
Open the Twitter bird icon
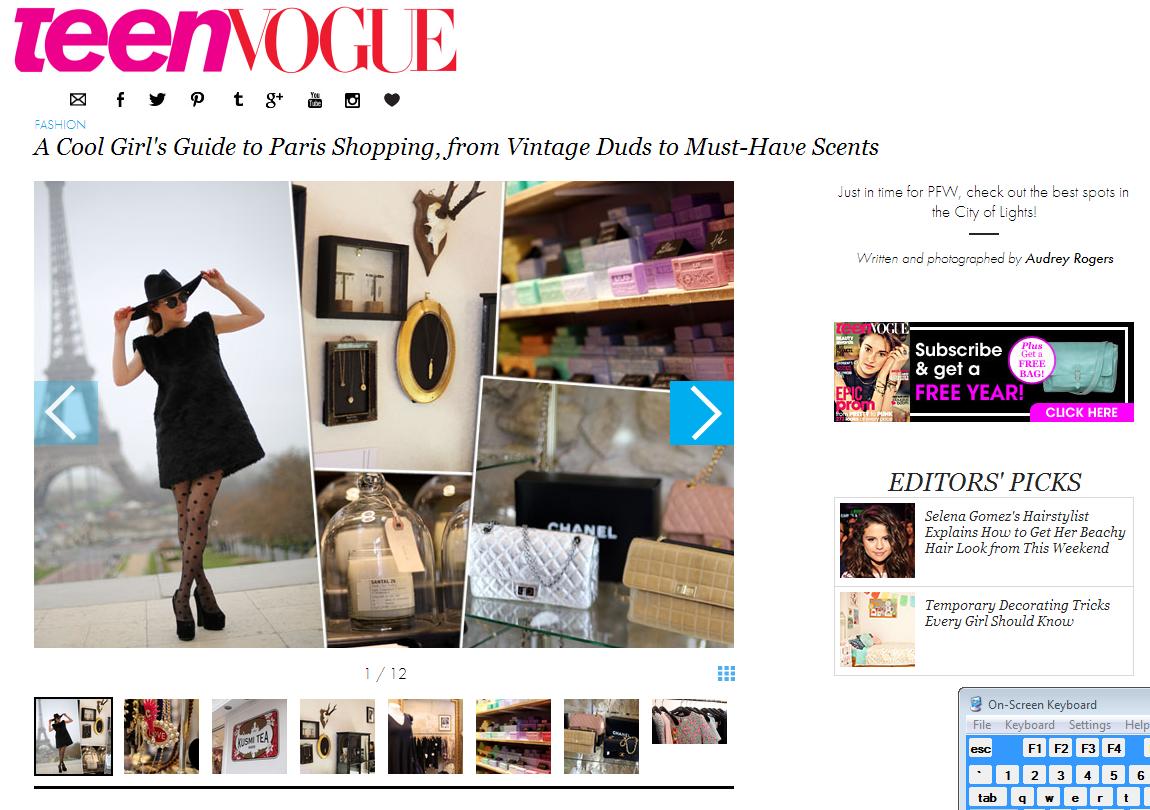tap(157, 100)
